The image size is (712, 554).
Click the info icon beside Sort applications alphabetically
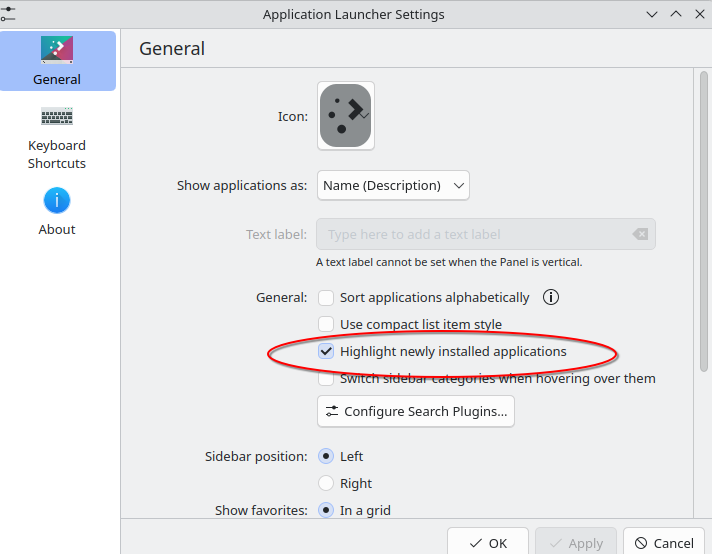pyautogui.click(x=551, y=297)
